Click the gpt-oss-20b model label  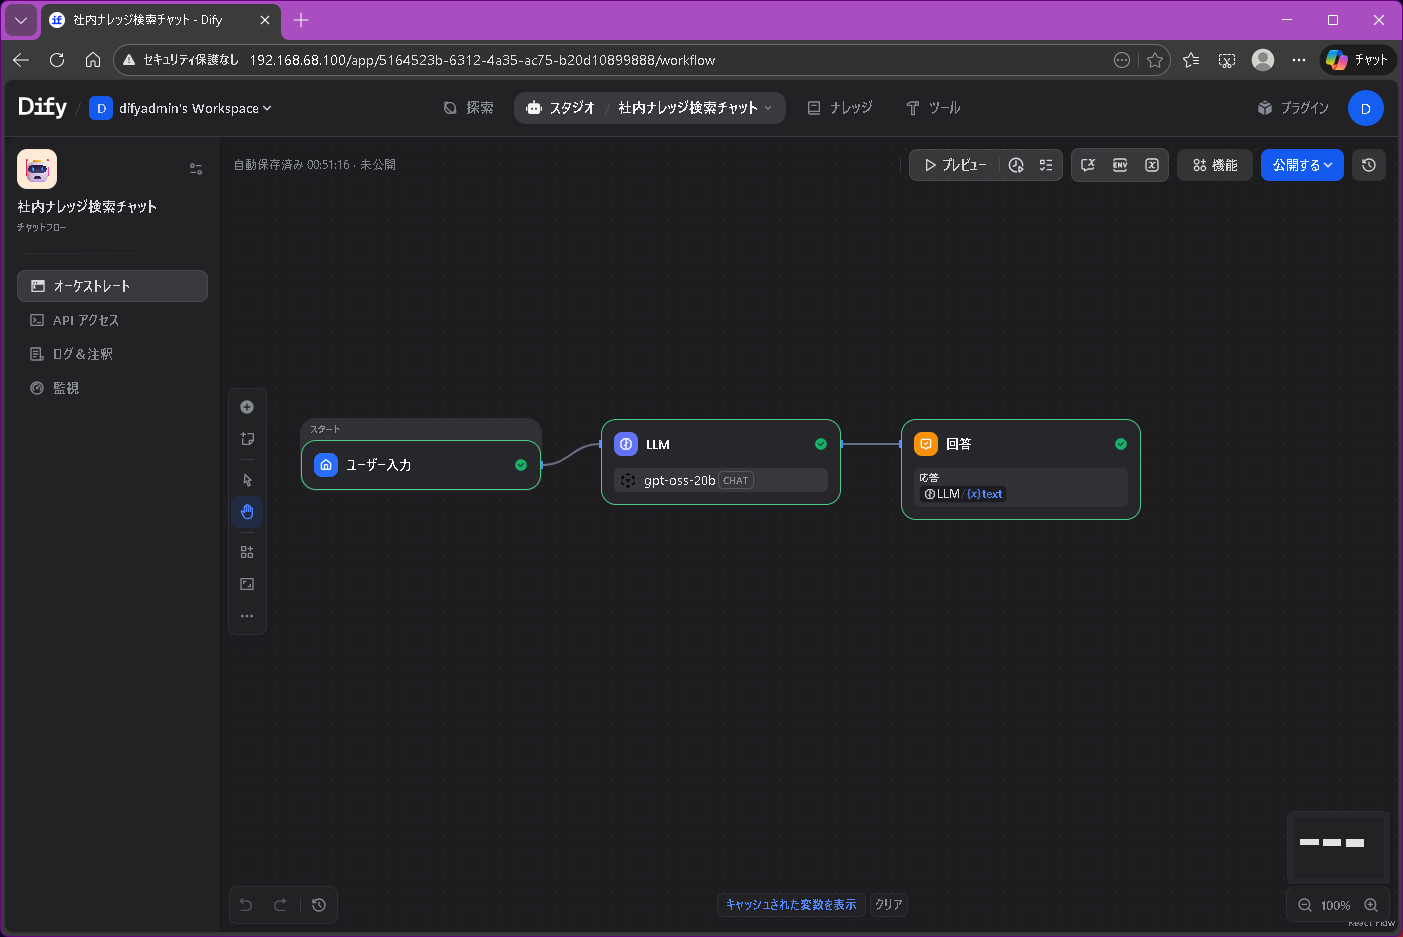click(x=679, y=480)
